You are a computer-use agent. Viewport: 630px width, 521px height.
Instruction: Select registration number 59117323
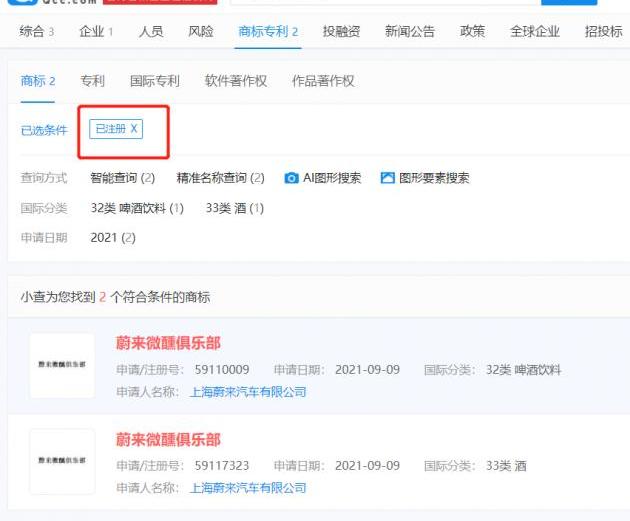coord(222,466)
